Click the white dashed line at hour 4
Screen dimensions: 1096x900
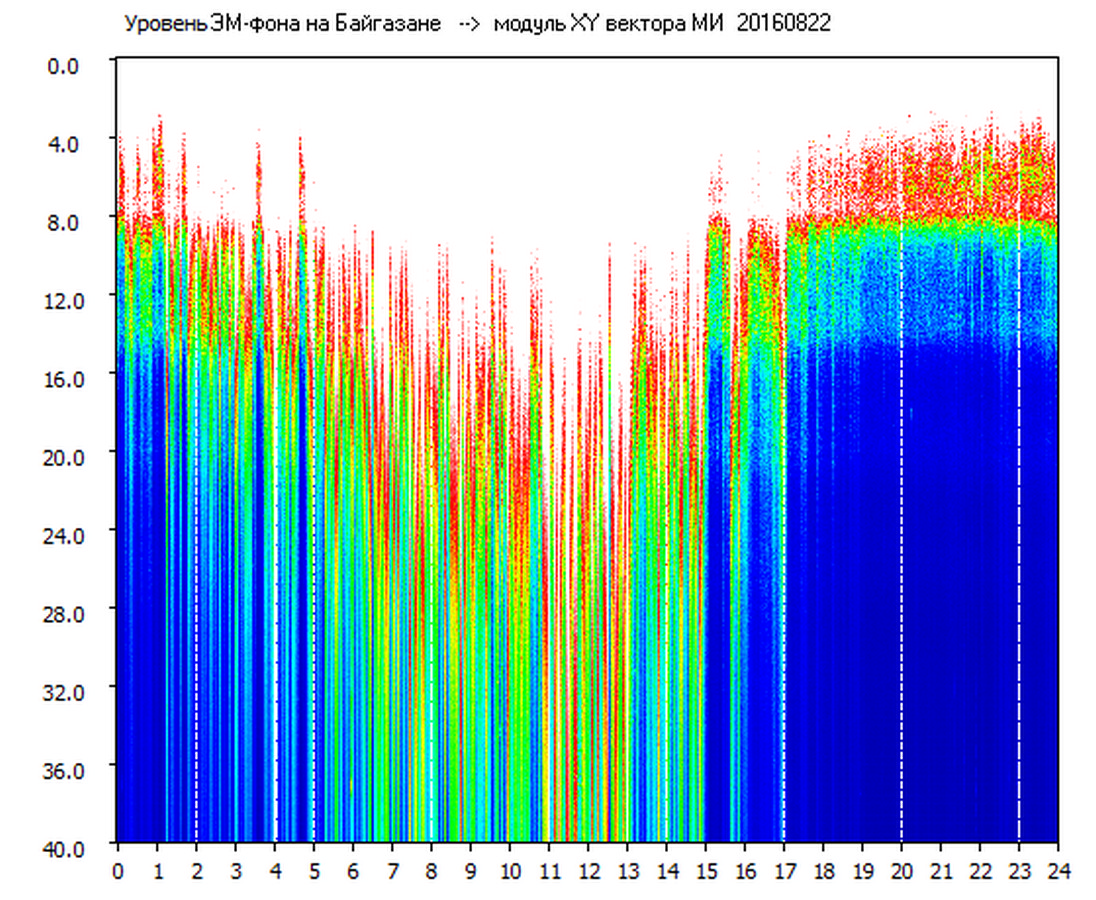(x=275, y=600)
